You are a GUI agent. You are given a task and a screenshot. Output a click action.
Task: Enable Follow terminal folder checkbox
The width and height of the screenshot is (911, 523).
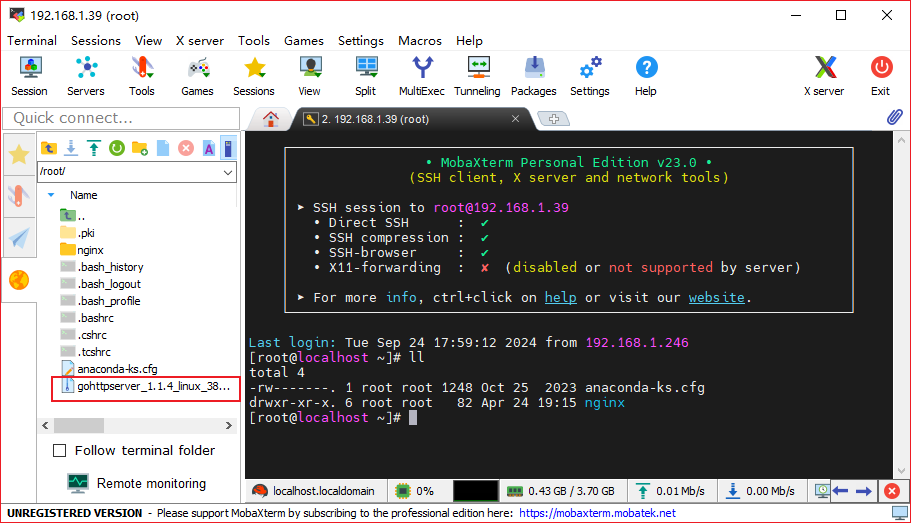[59, 450]
